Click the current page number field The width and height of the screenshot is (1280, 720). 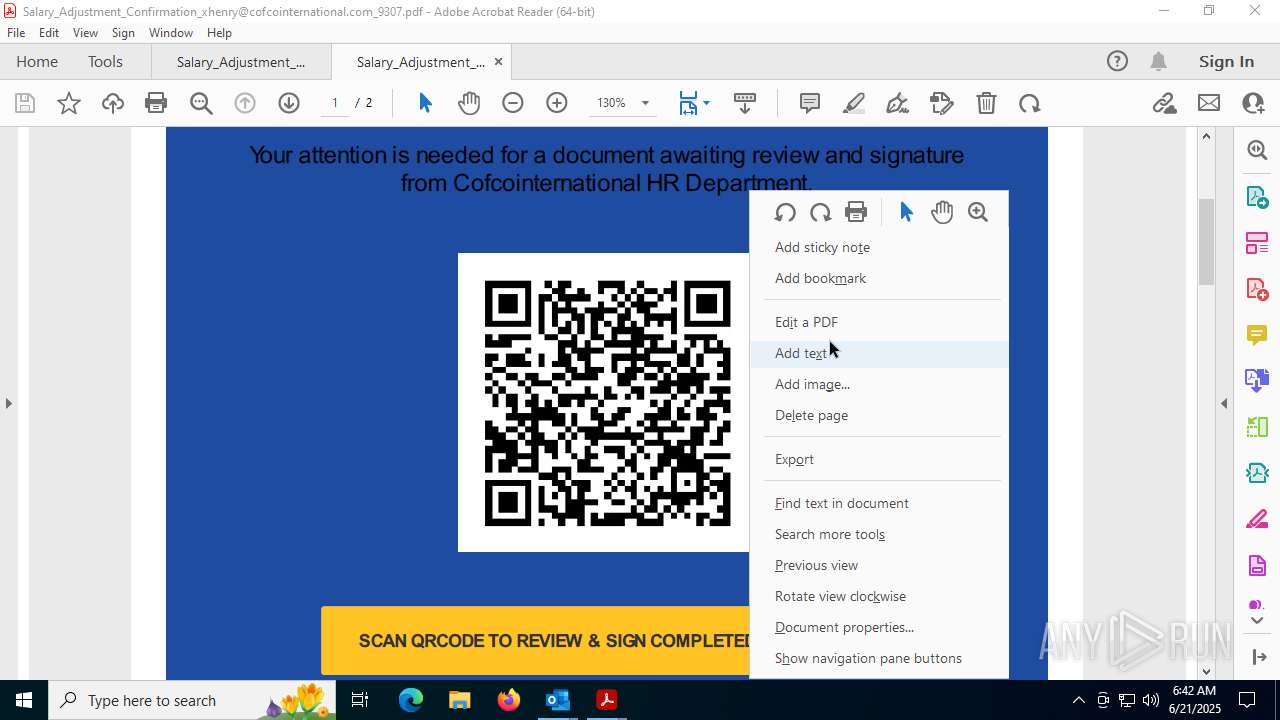pos(335,103)
